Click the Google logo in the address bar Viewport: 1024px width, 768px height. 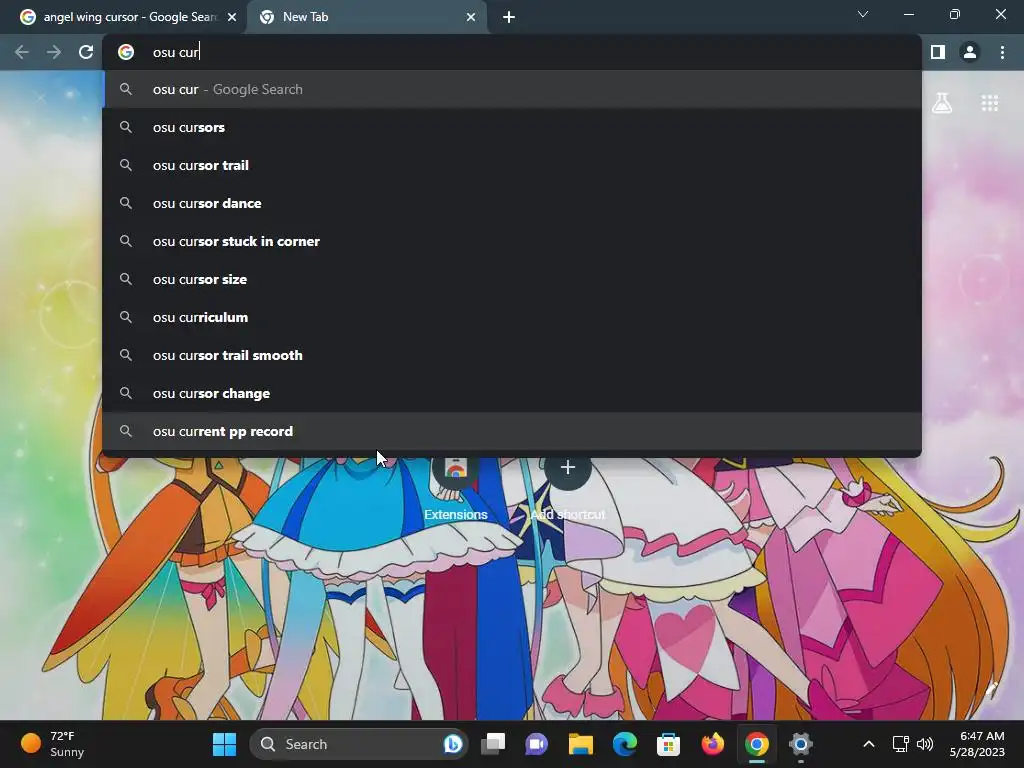(x=126, y=52)
